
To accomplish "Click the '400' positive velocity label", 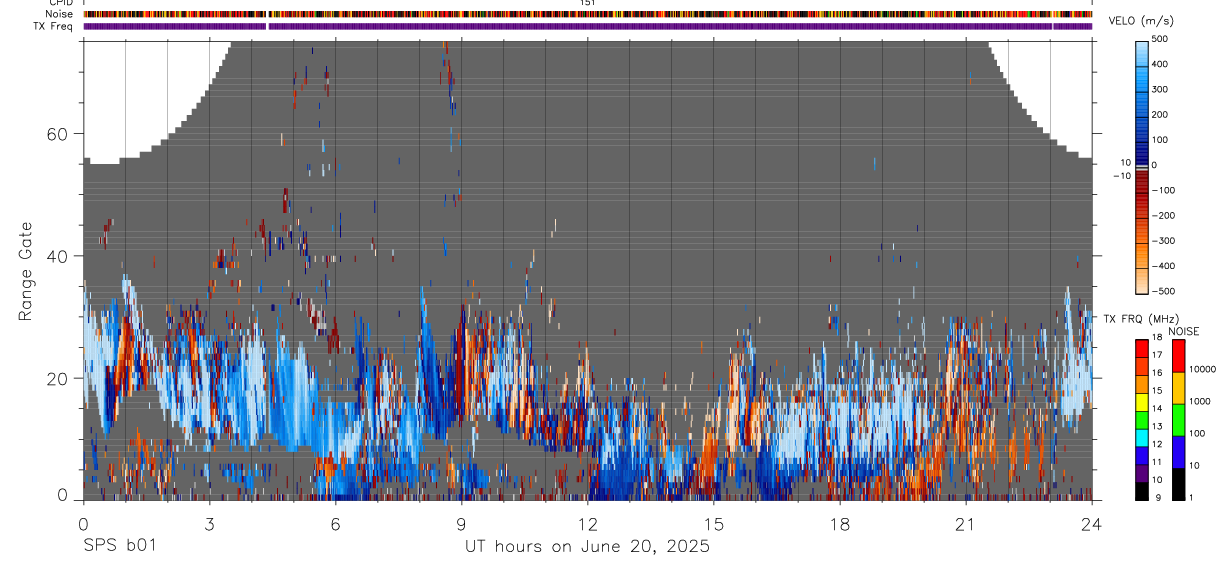I will point(1160,64).
